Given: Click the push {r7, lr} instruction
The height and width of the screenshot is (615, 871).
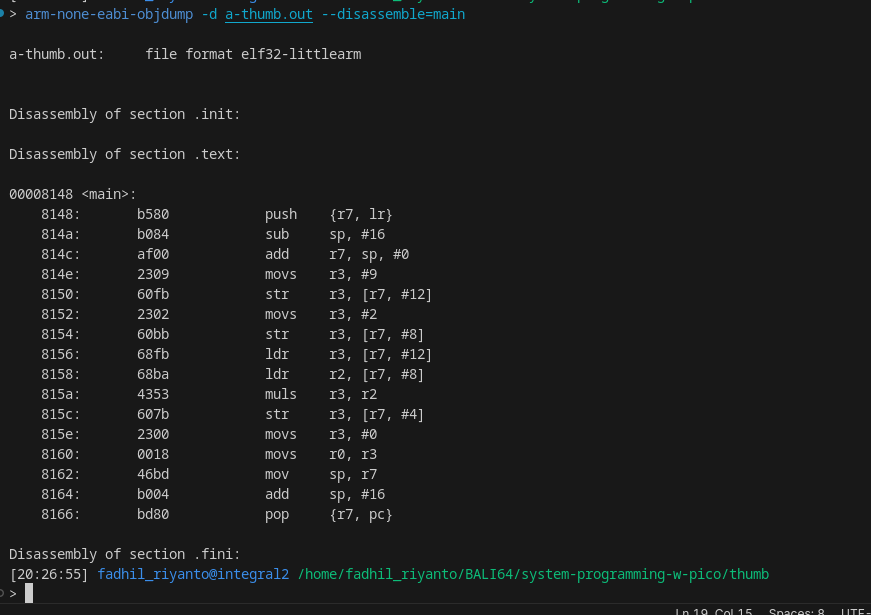Looking at the screenshot, I should [x=328, y=214].
